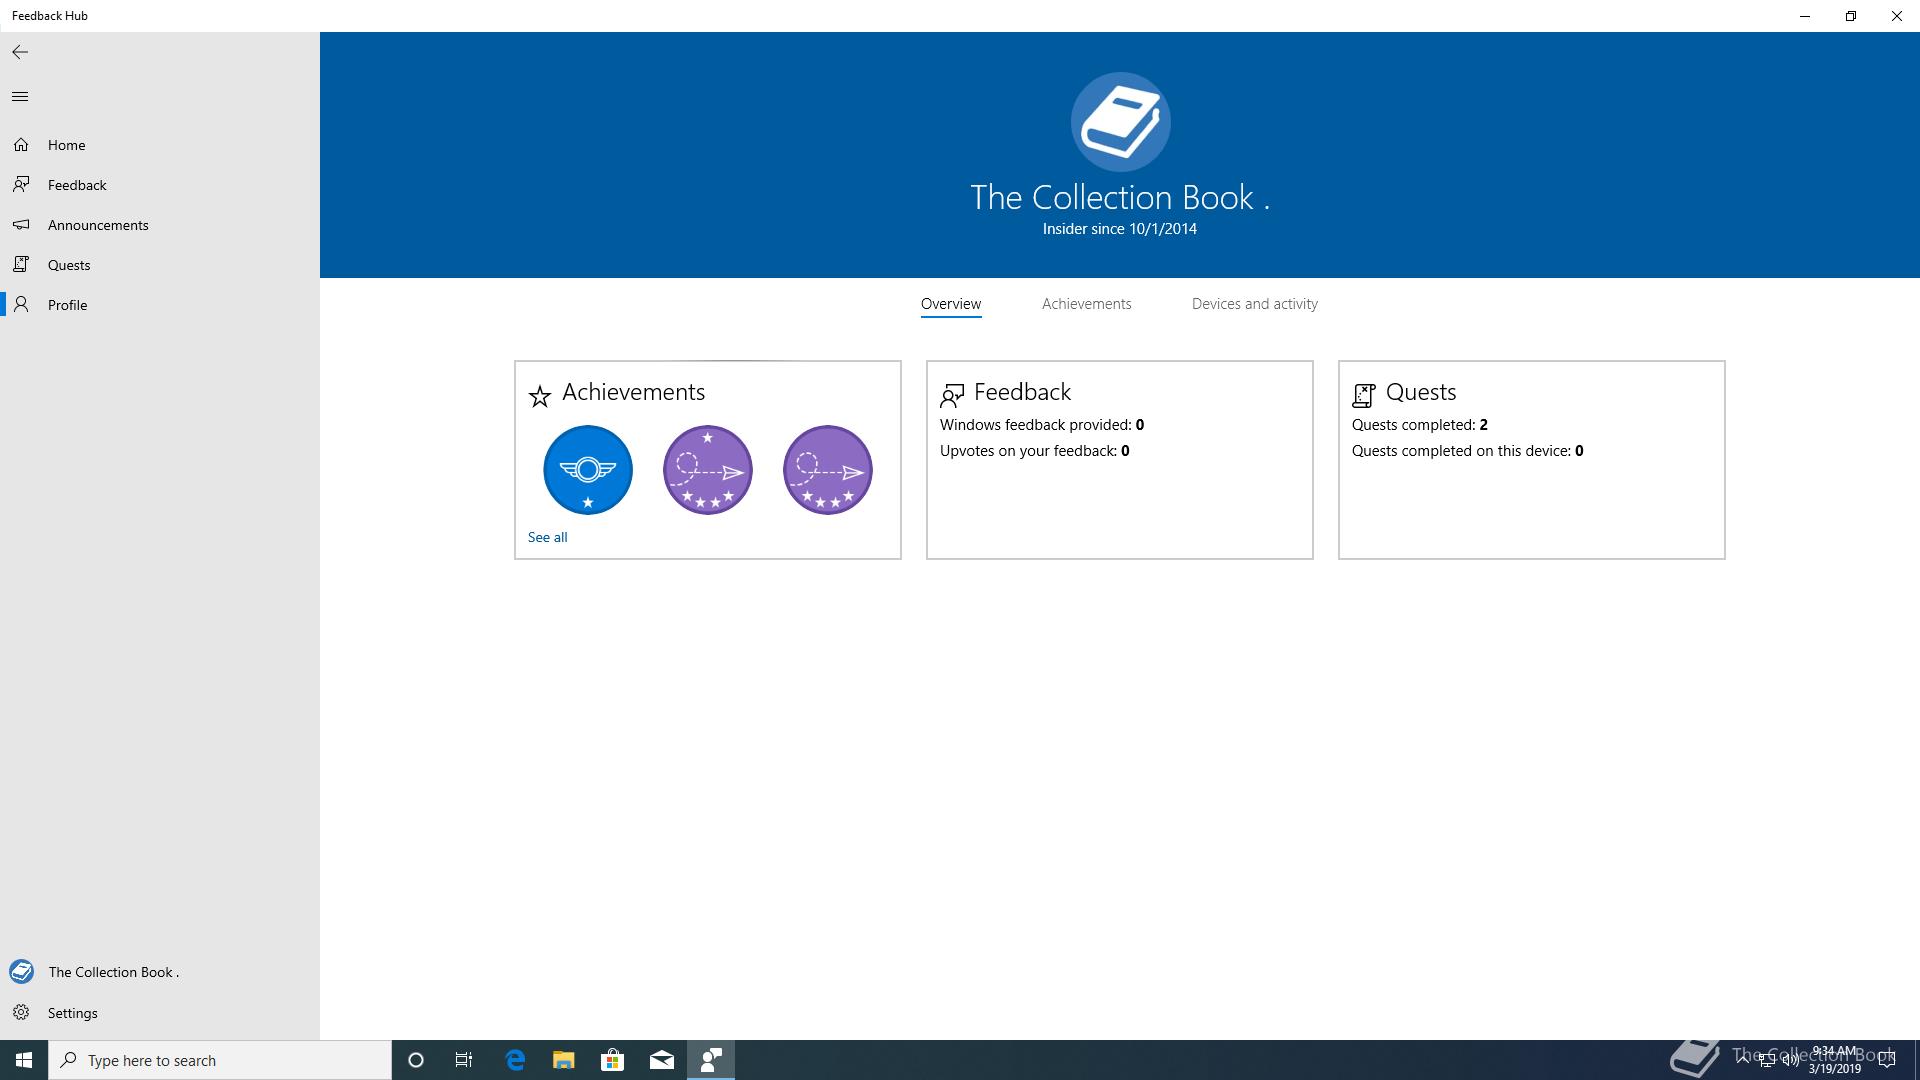
Task: Toggle the hamburger navigation menu
Action: (20, 96)
